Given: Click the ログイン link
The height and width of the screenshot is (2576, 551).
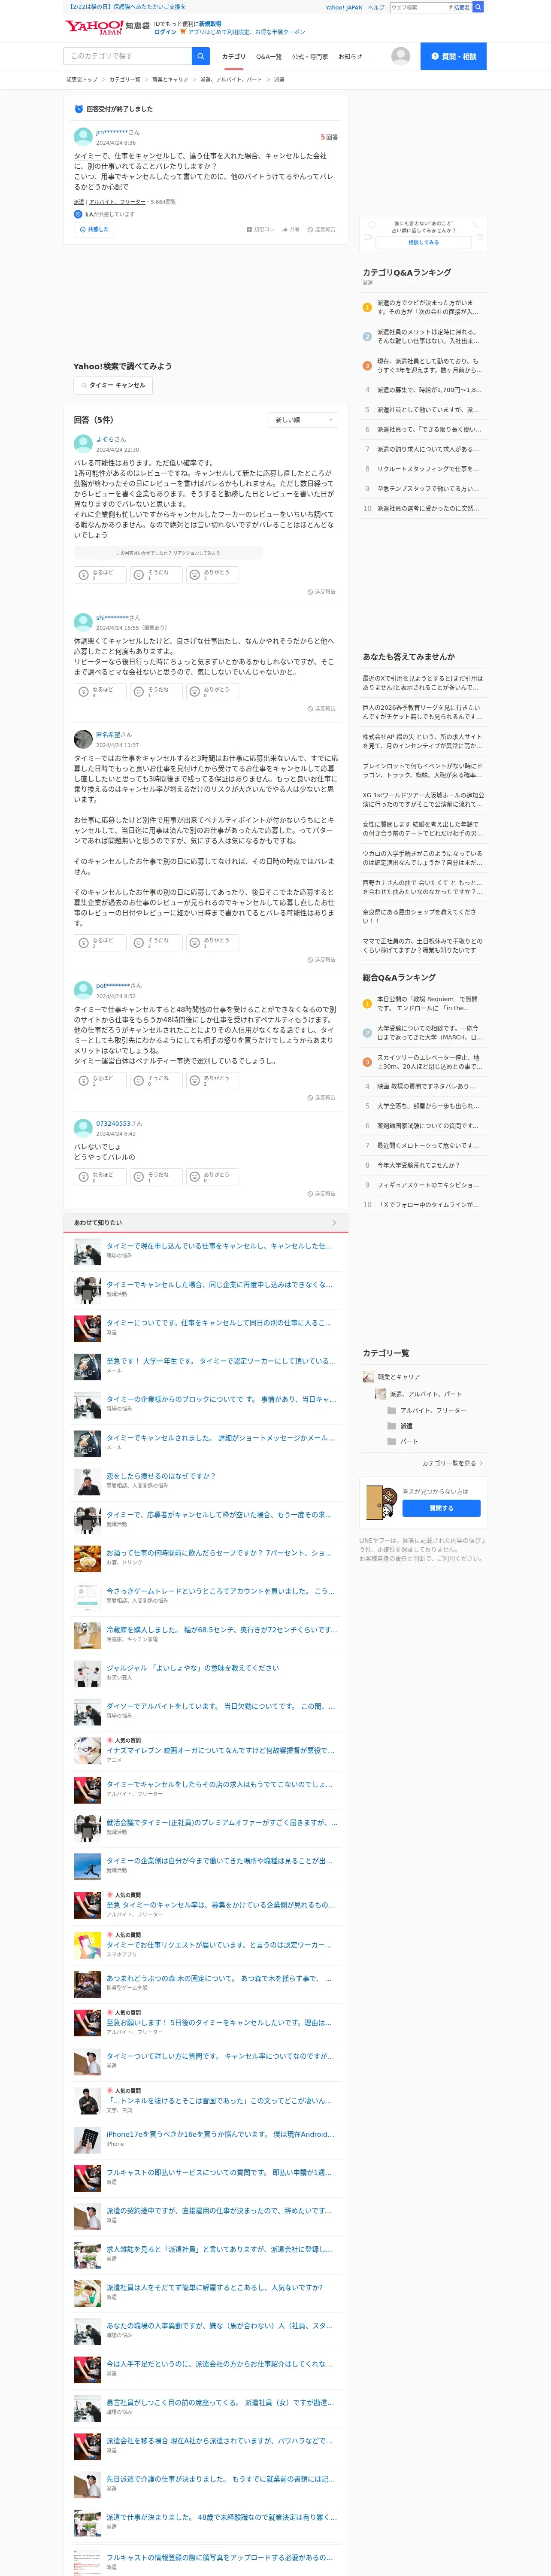Looking at the screenshot, I should [x=165, y=32].
